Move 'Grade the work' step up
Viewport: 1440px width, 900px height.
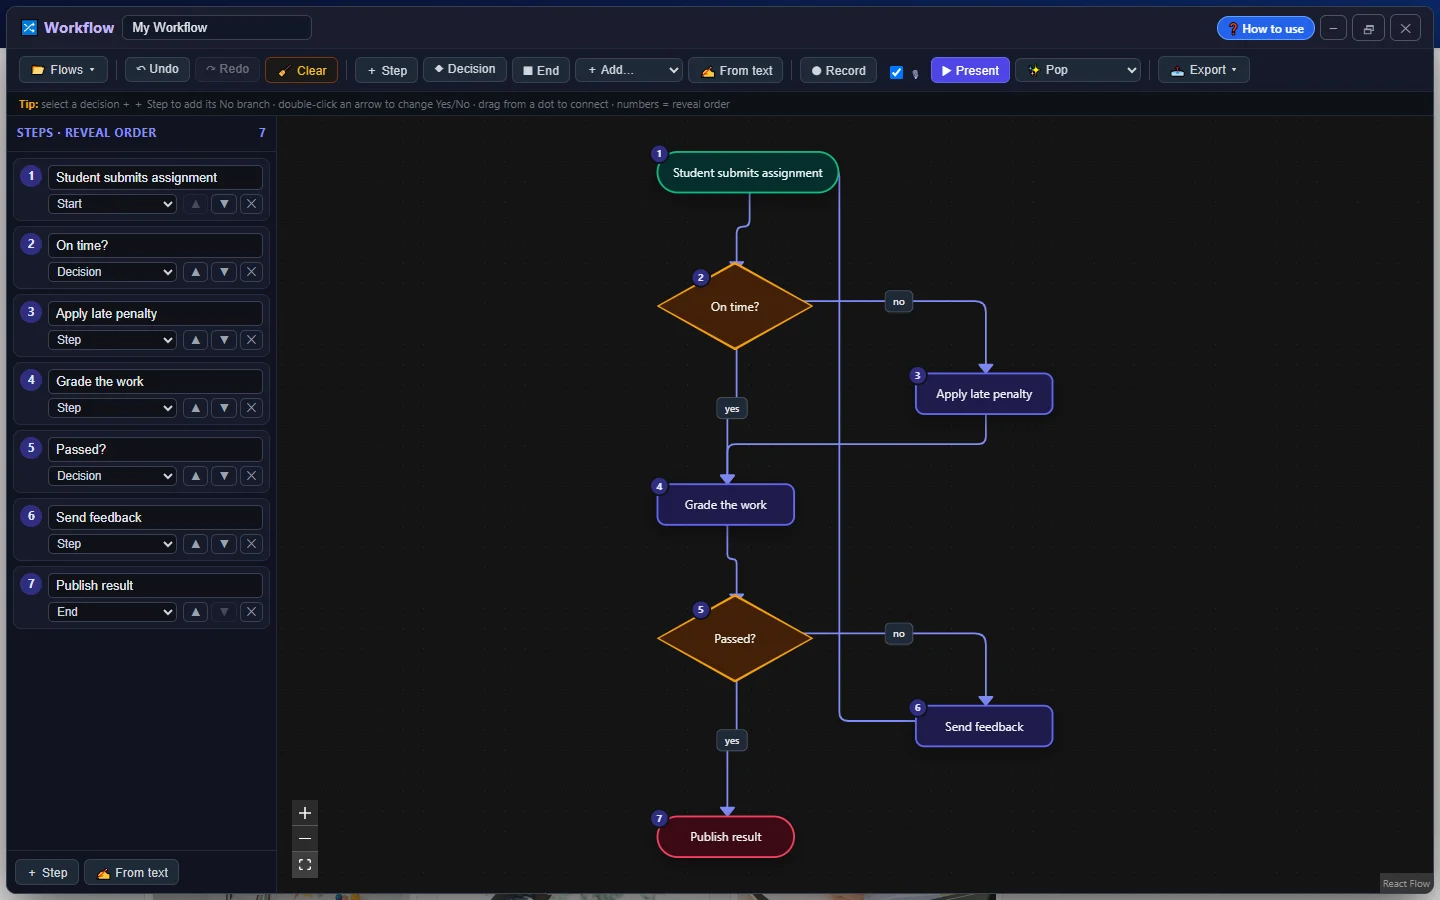(x=196, y=408)
